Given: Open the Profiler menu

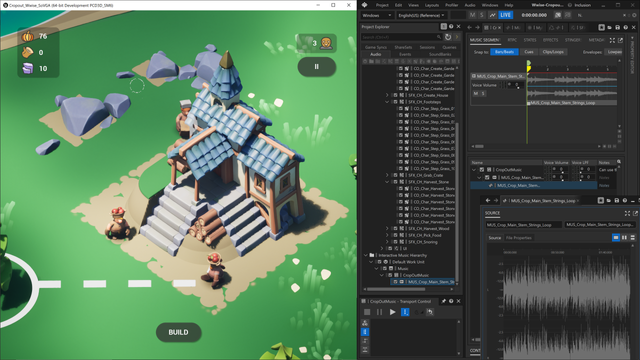Looking at the screenshot, I should pyautogui.click(x=451, y=5).
